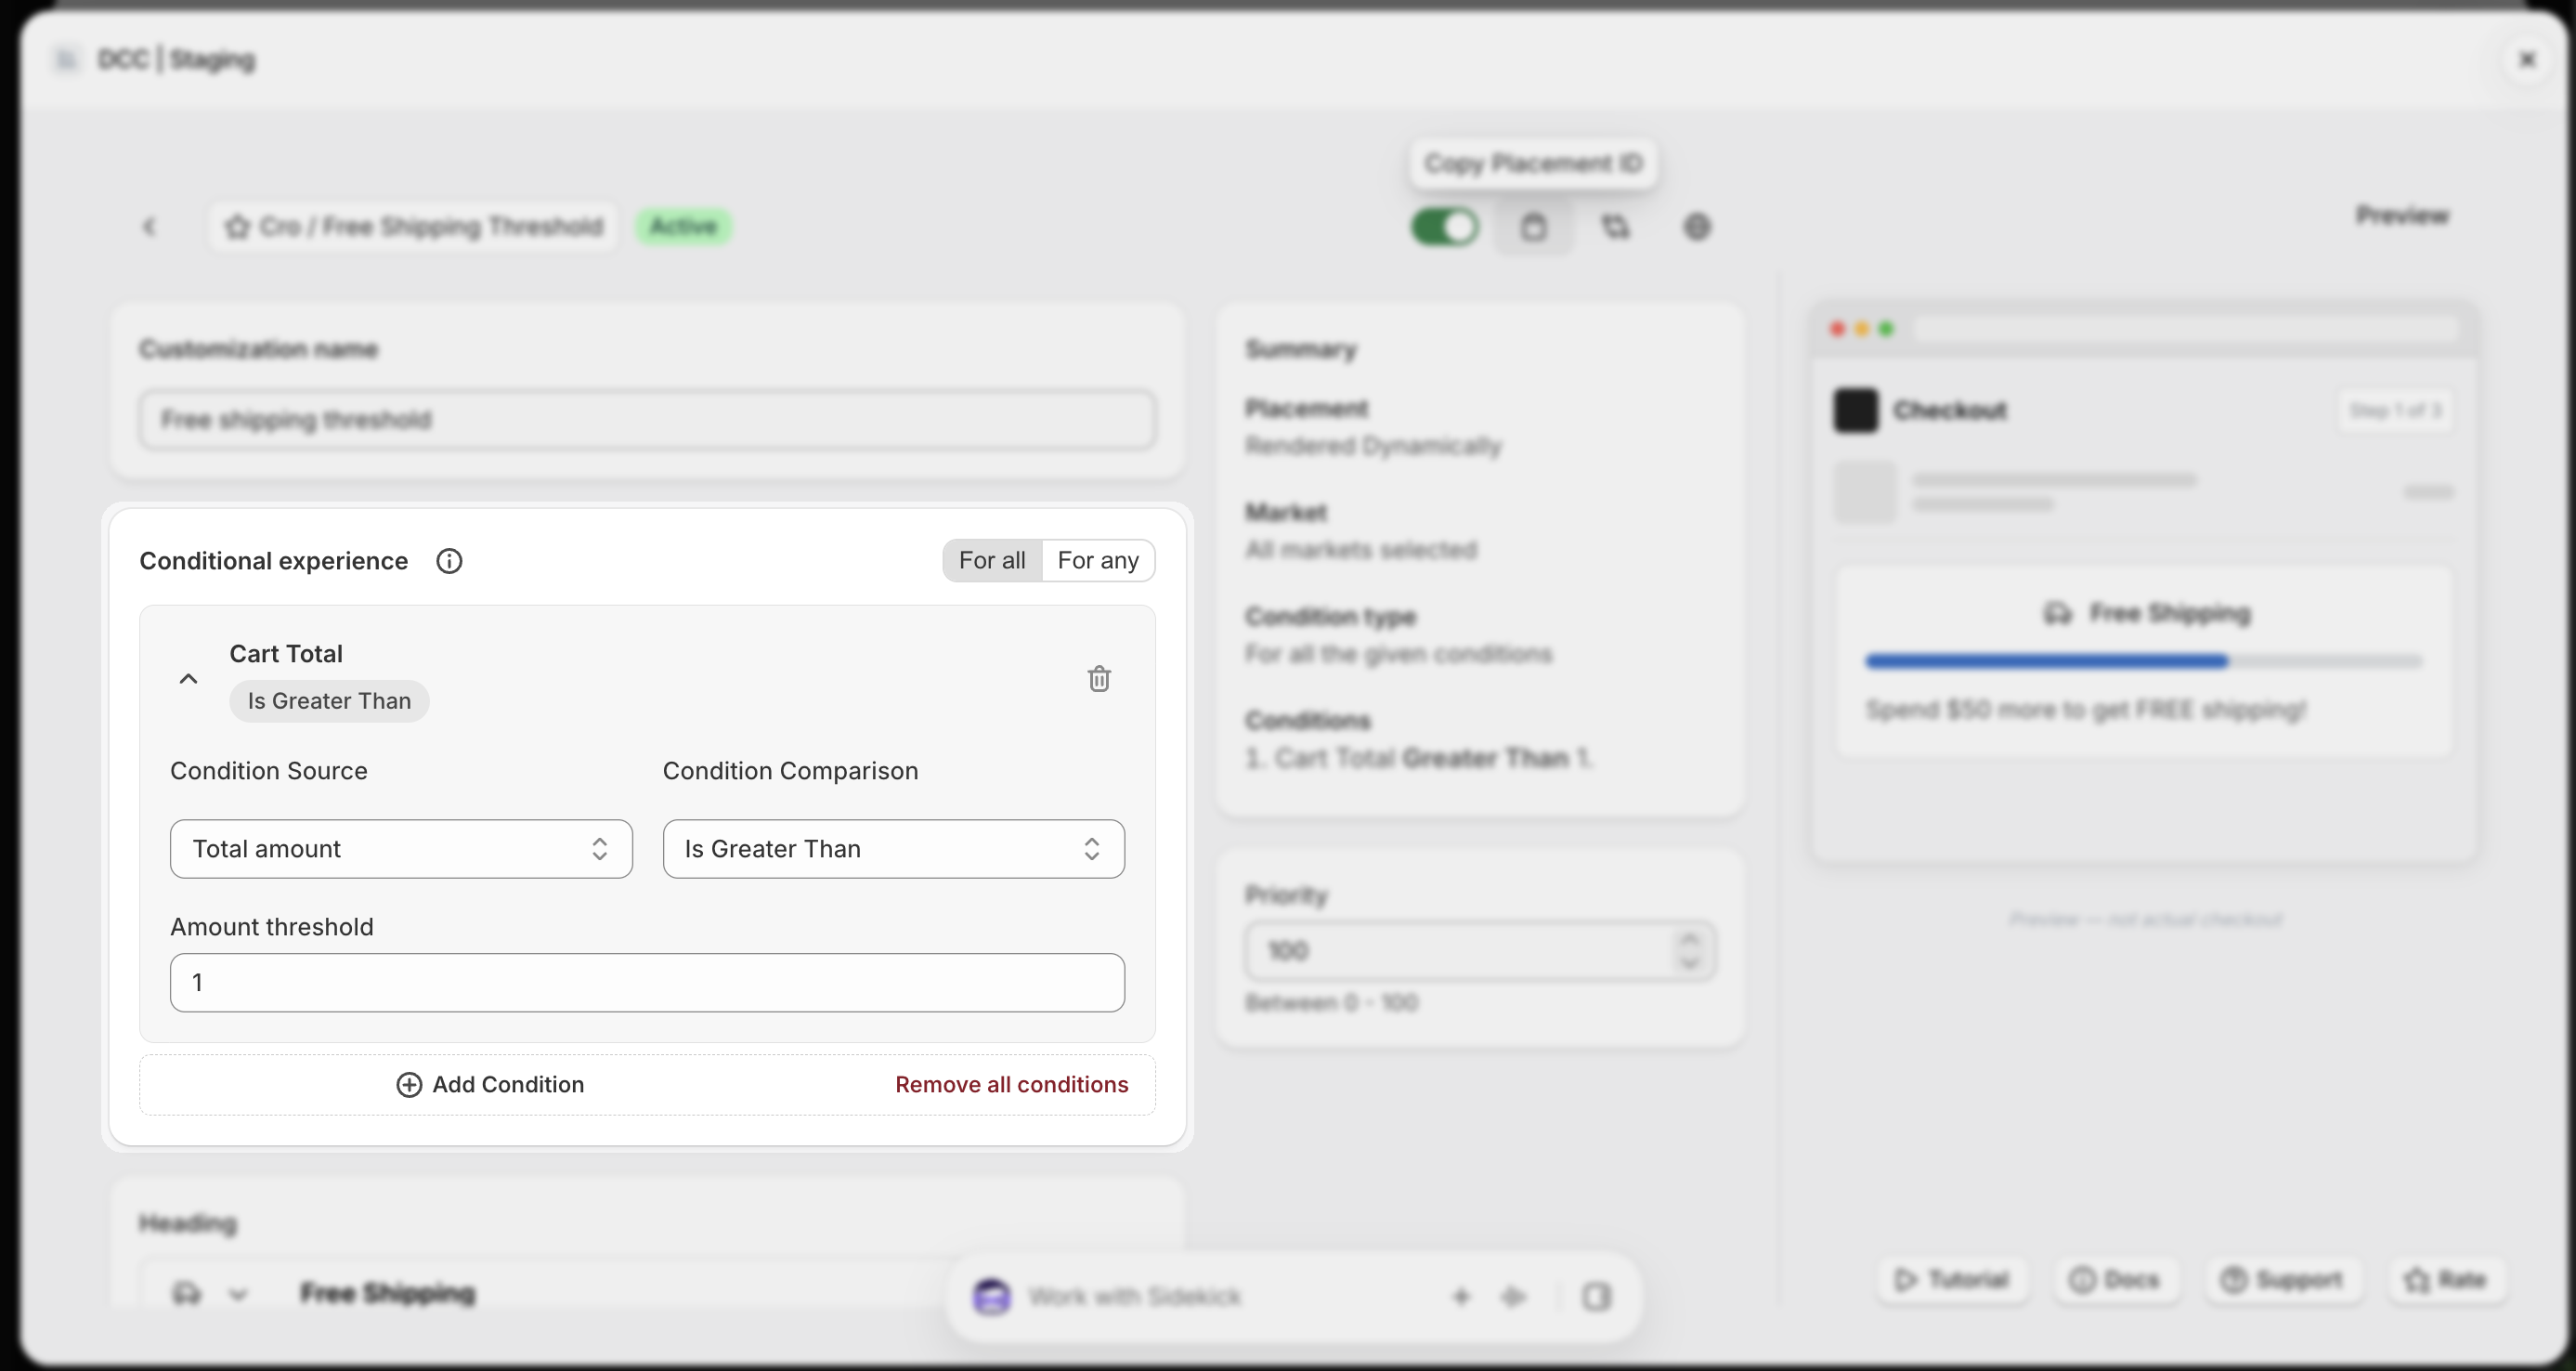The height and width of the screenshot is (1371, 2576).
Task: Go back using the left arrow
Action: tap(150, 227)
